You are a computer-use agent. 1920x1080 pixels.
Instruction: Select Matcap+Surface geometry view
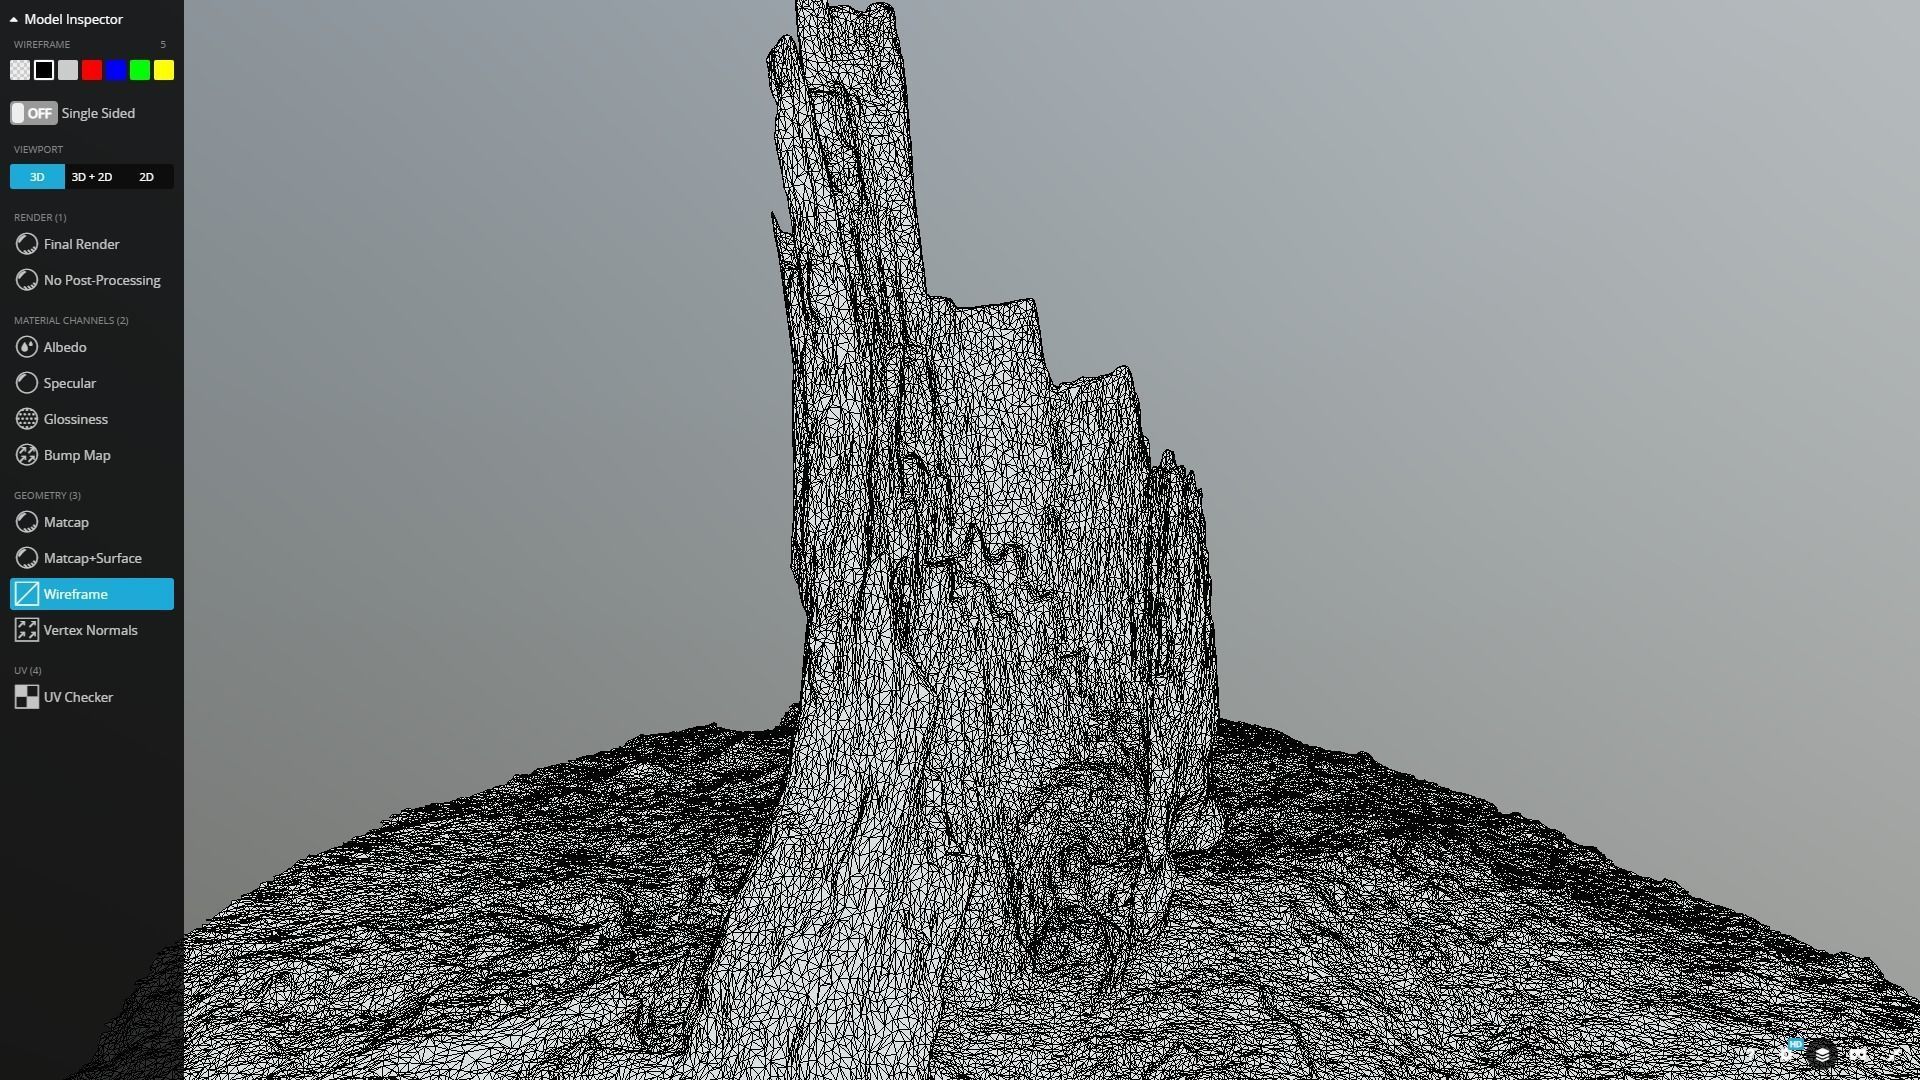tap(92, 558)
